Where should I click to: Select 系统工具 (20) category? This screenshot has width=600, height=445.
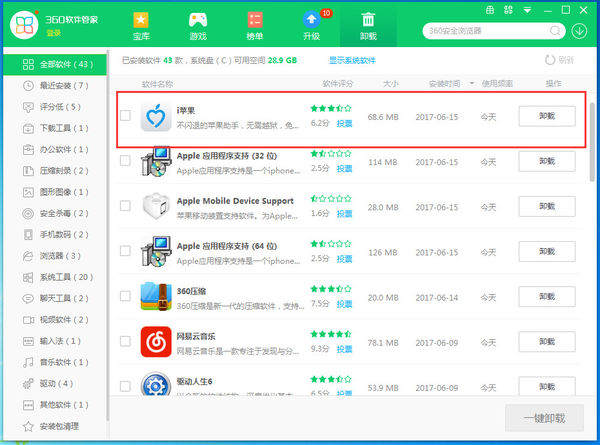[55, 277]
